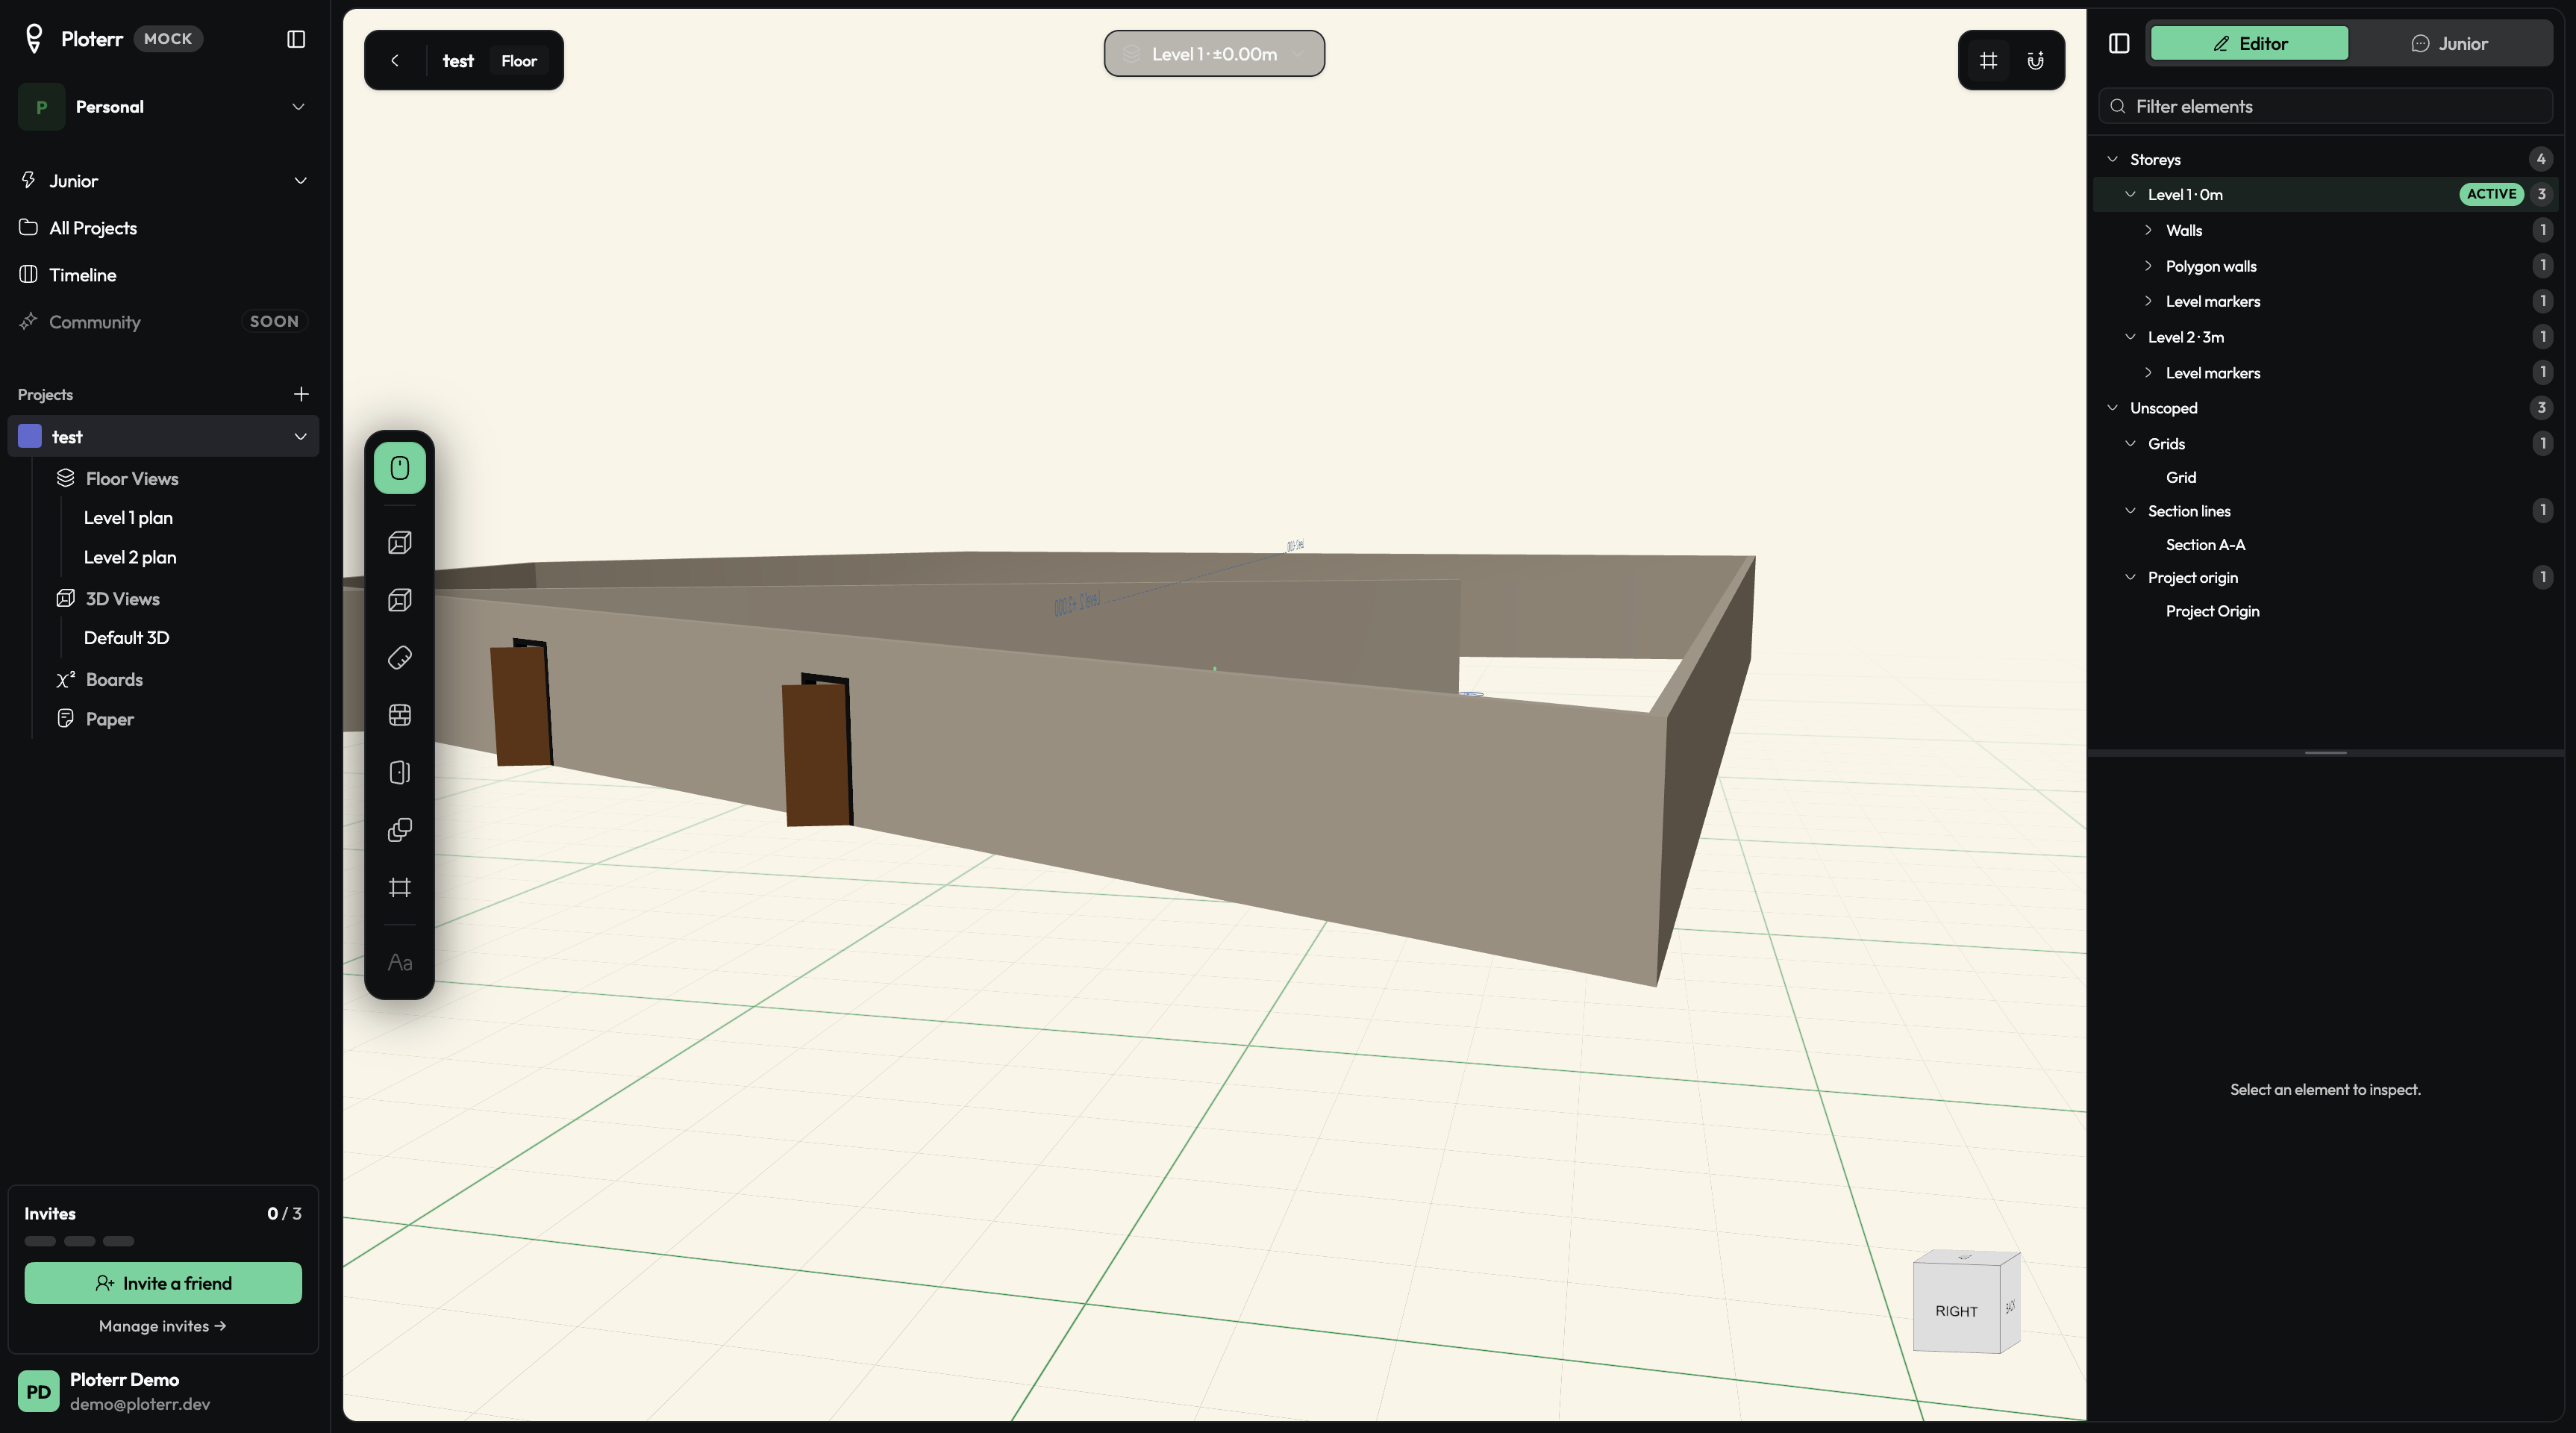Open Timeline page
2576x1433 pixels.
tap(83, 275)
